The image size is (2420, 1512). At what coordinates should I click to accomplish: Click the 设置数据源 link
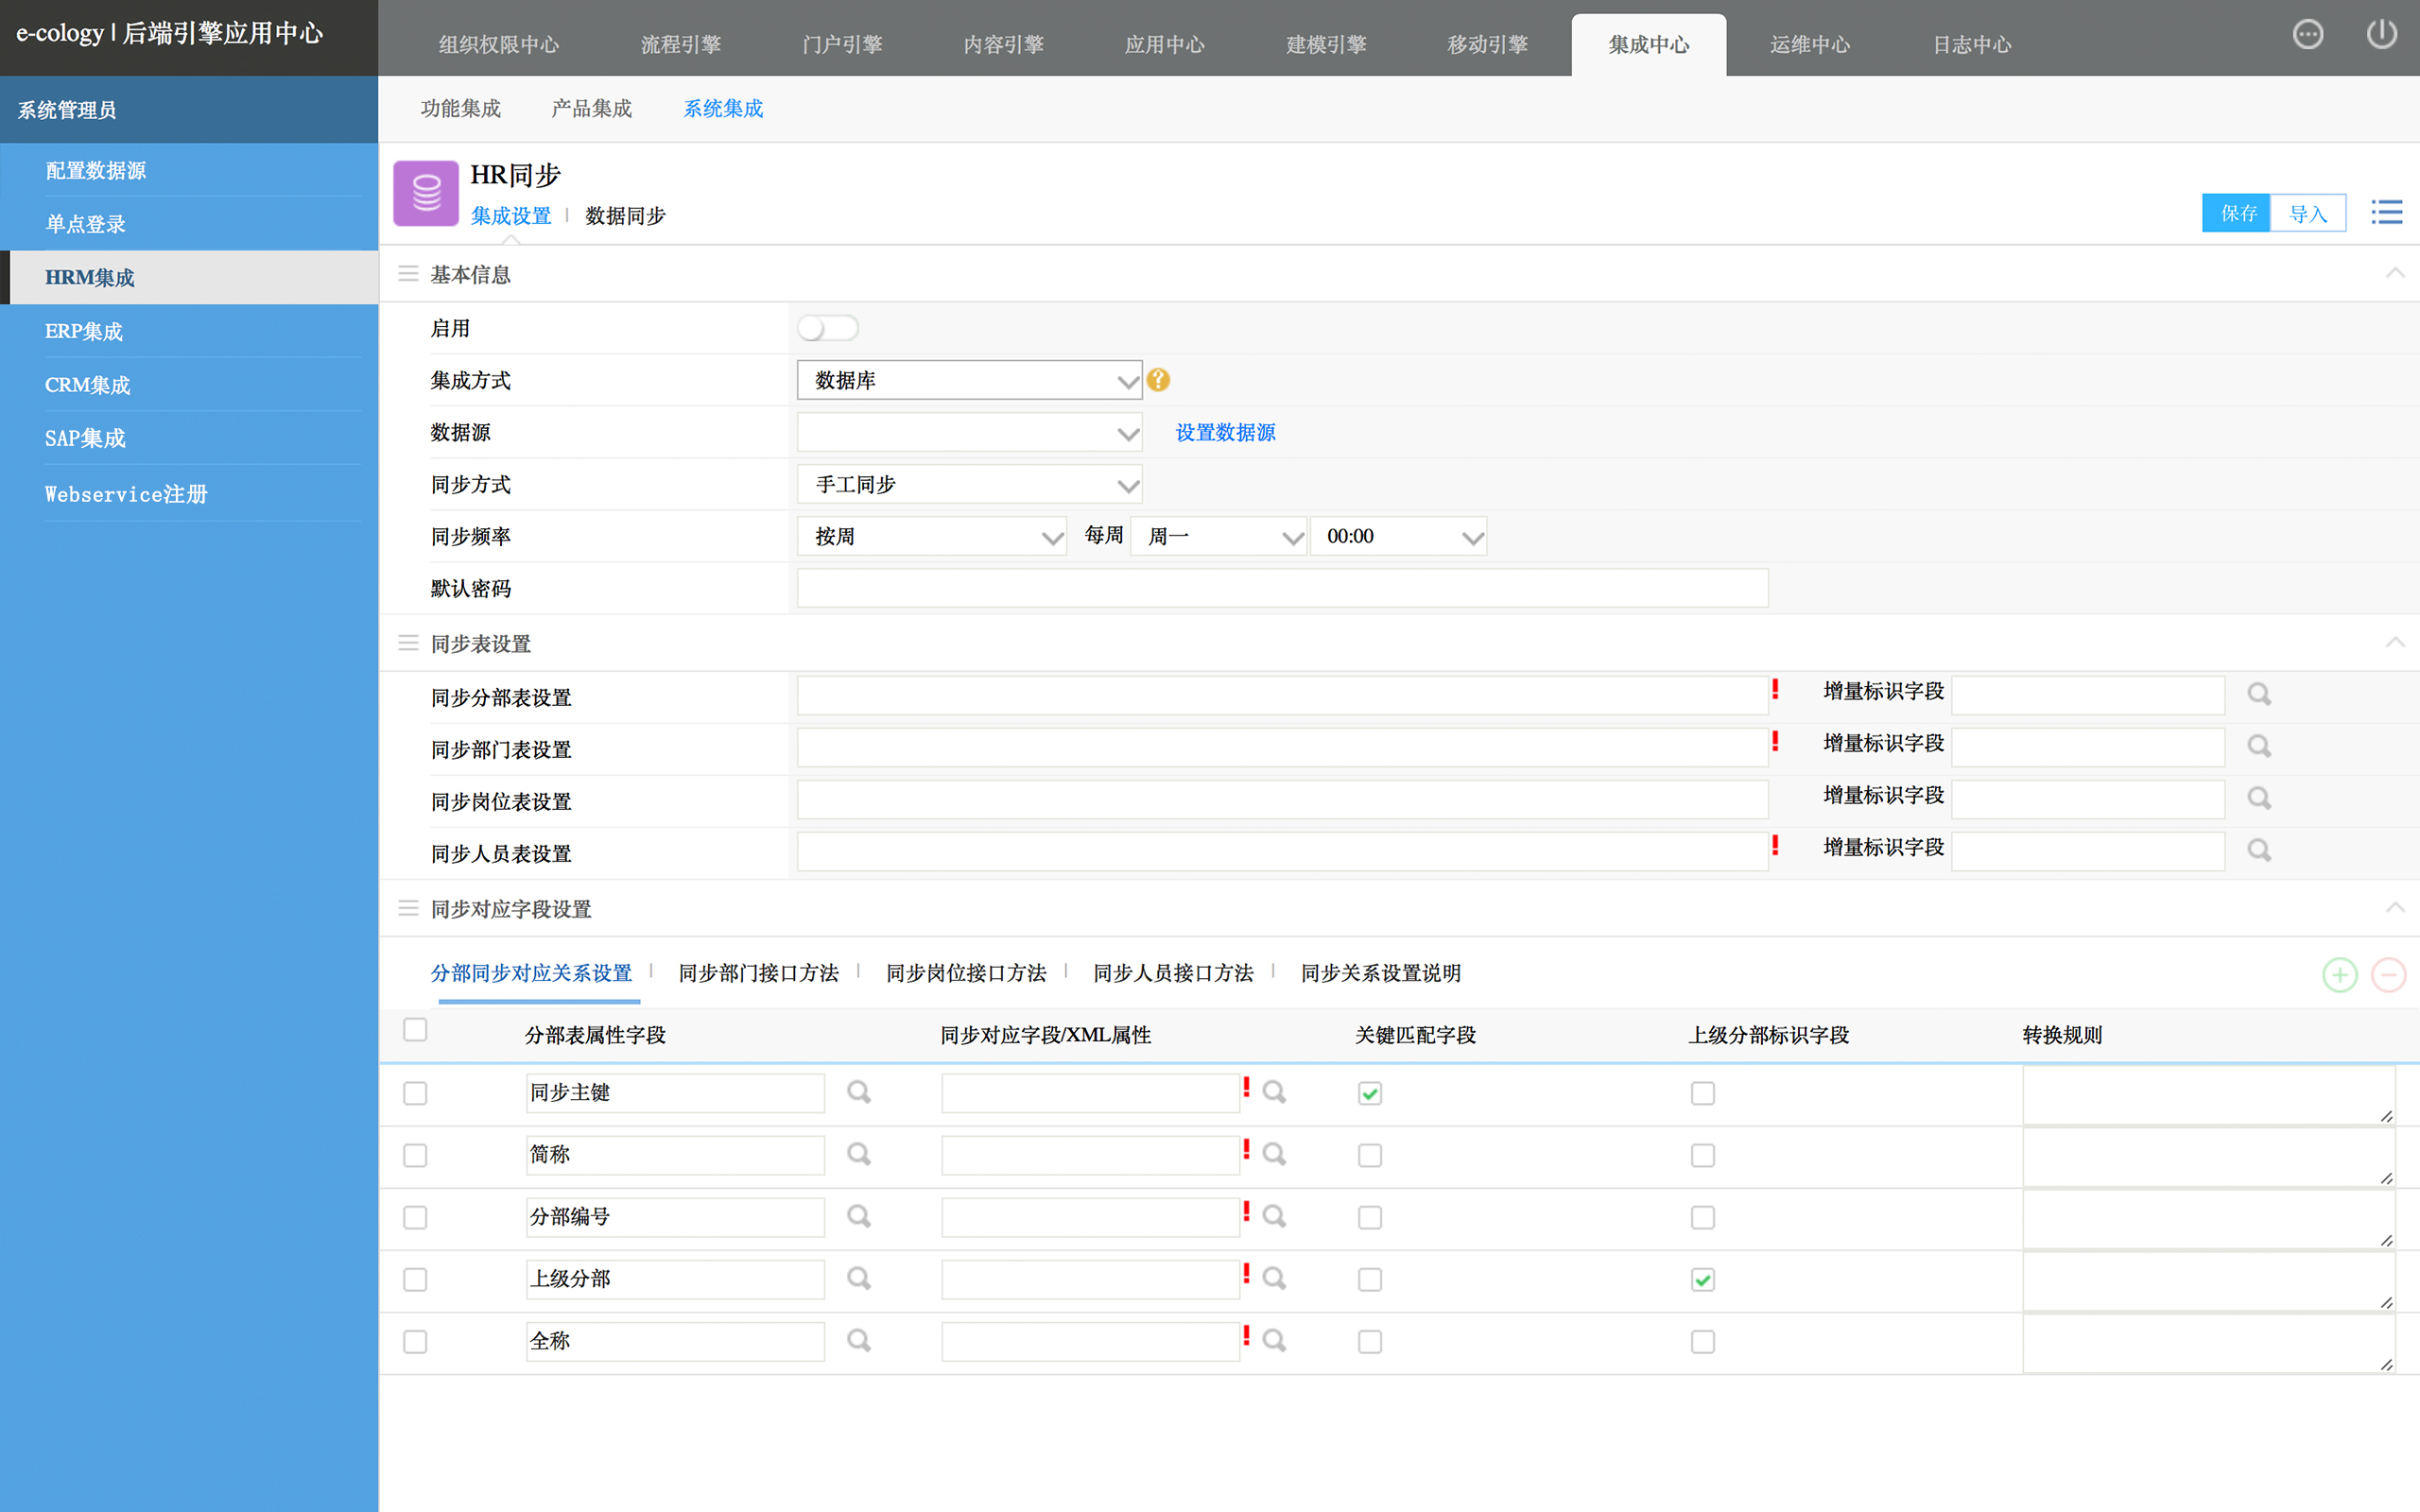pyautogui.click(x=1225, y=433)
